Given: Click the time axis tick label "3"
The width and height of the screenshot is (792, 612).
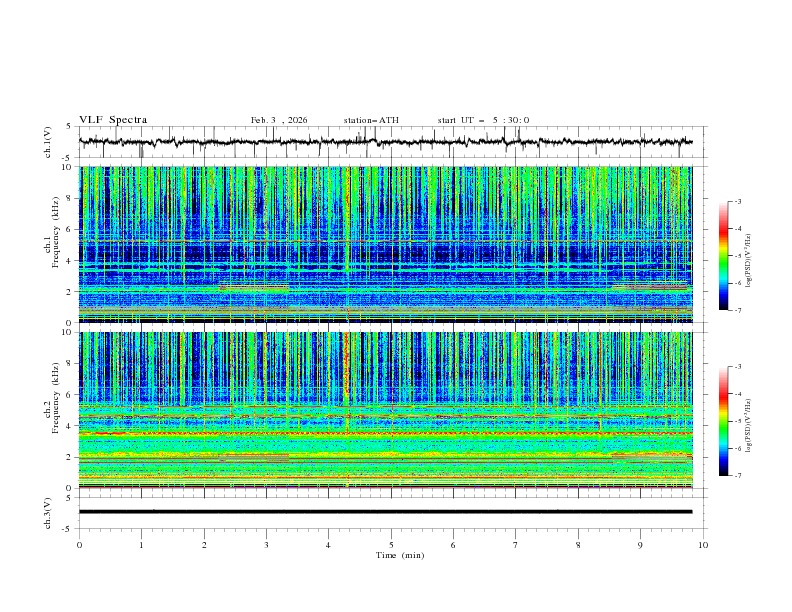Looking at the screenshot, I should [266, 545].
